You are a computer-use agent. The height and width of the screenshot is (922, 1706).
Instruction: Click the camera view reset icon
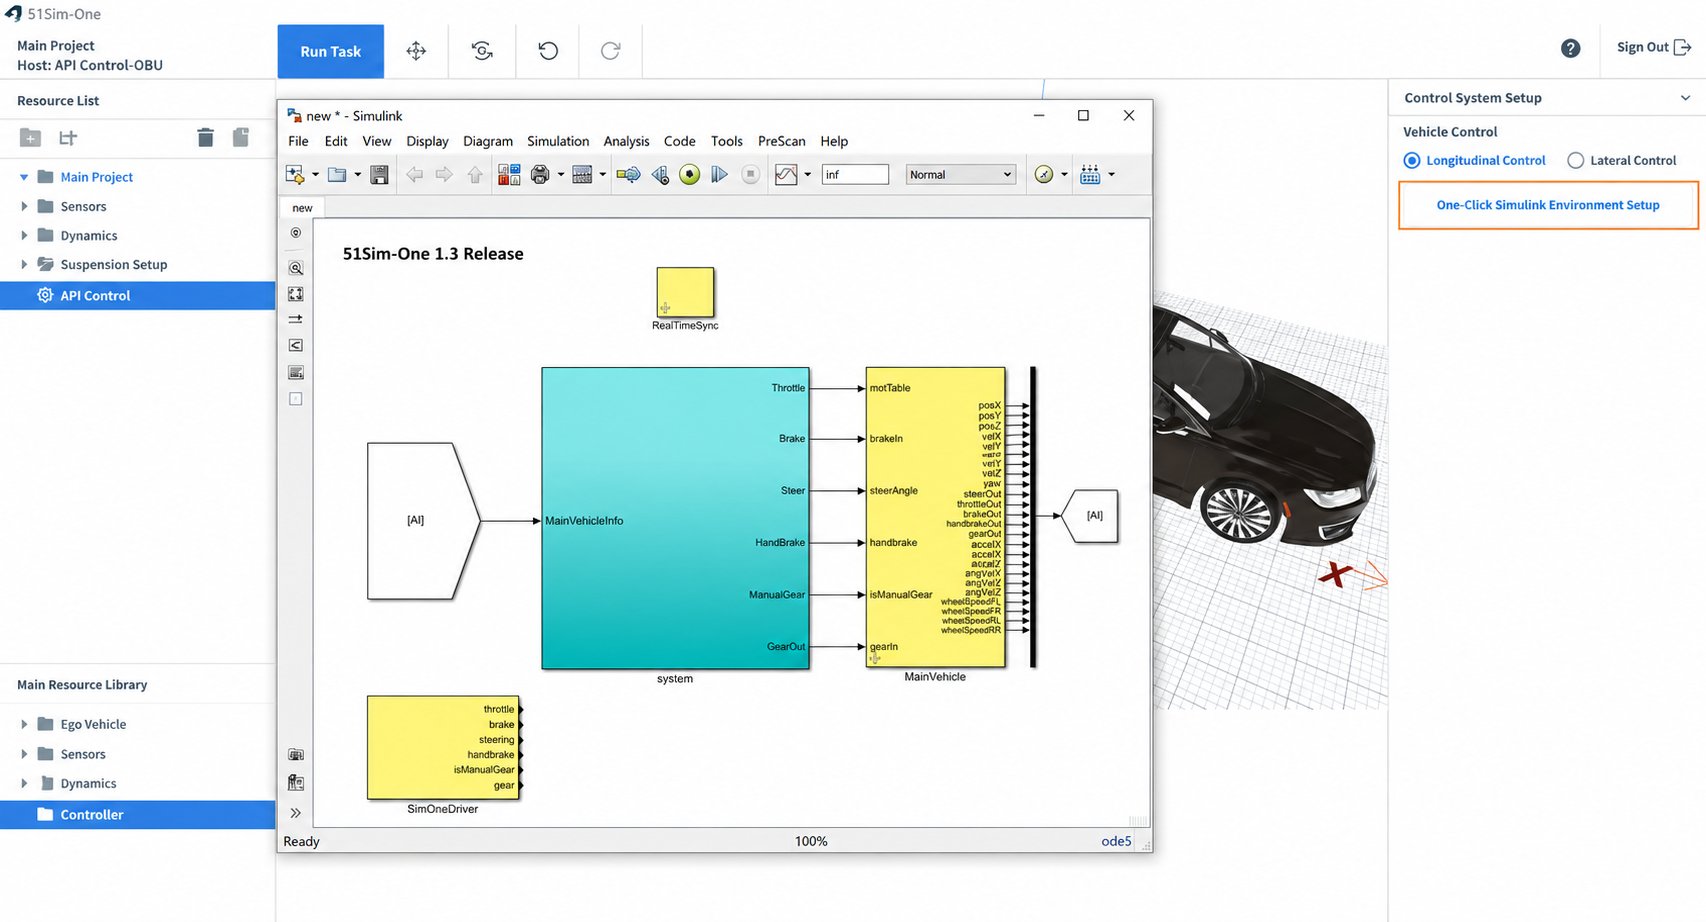(x=482, y=51)
